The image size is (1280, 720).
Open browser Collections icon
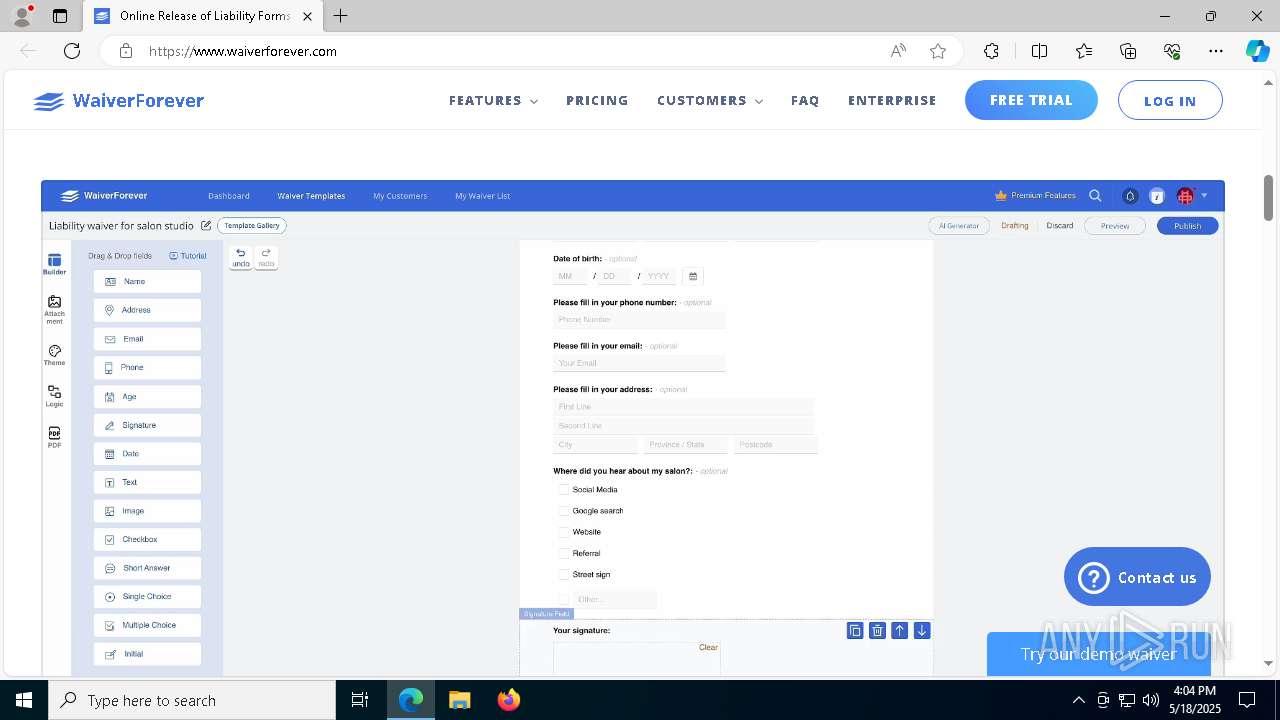1128,51
